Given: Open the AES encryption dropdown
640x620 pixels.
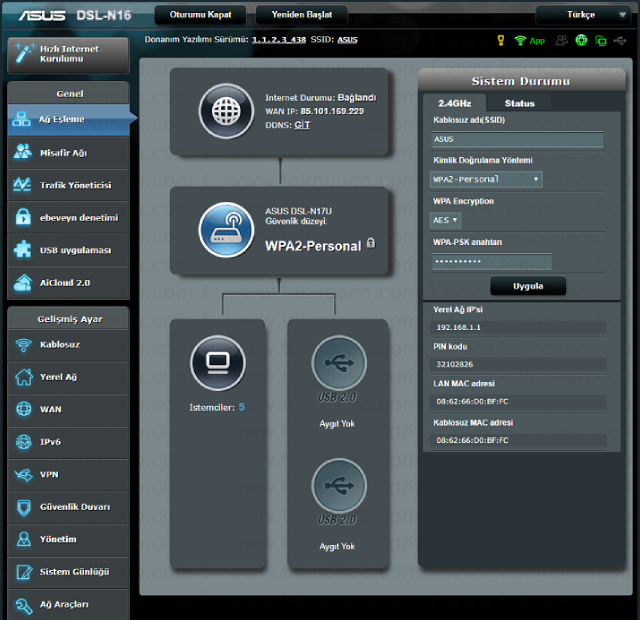Looking at the screenshot, I should pos(445,220).
